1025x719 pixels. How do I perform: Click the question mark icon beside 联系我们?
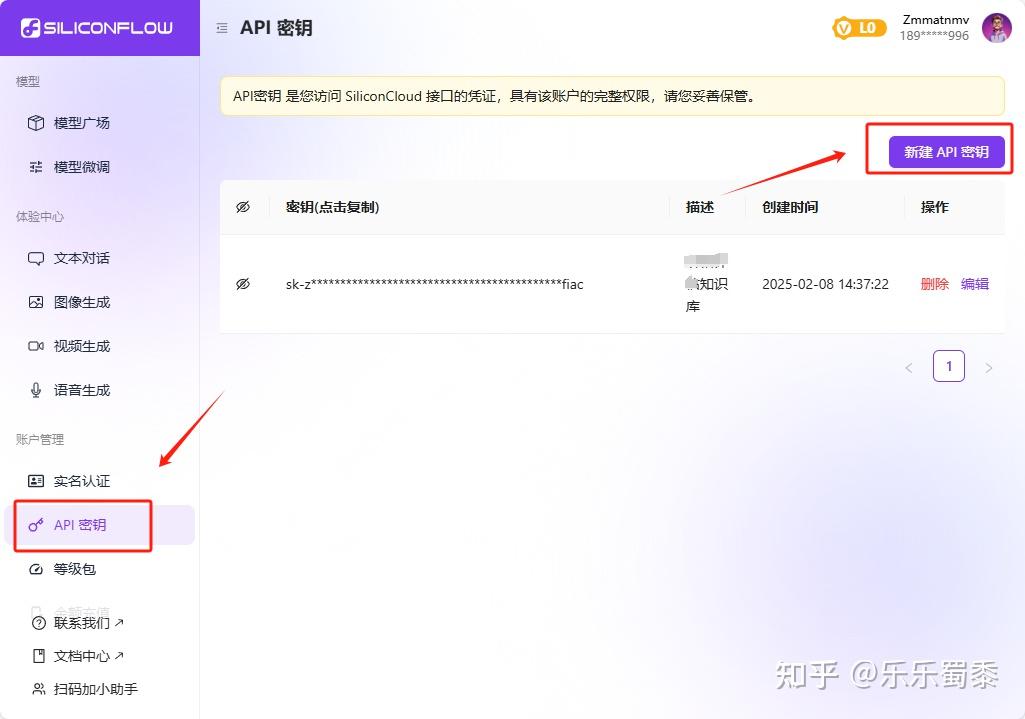[39, 623]
